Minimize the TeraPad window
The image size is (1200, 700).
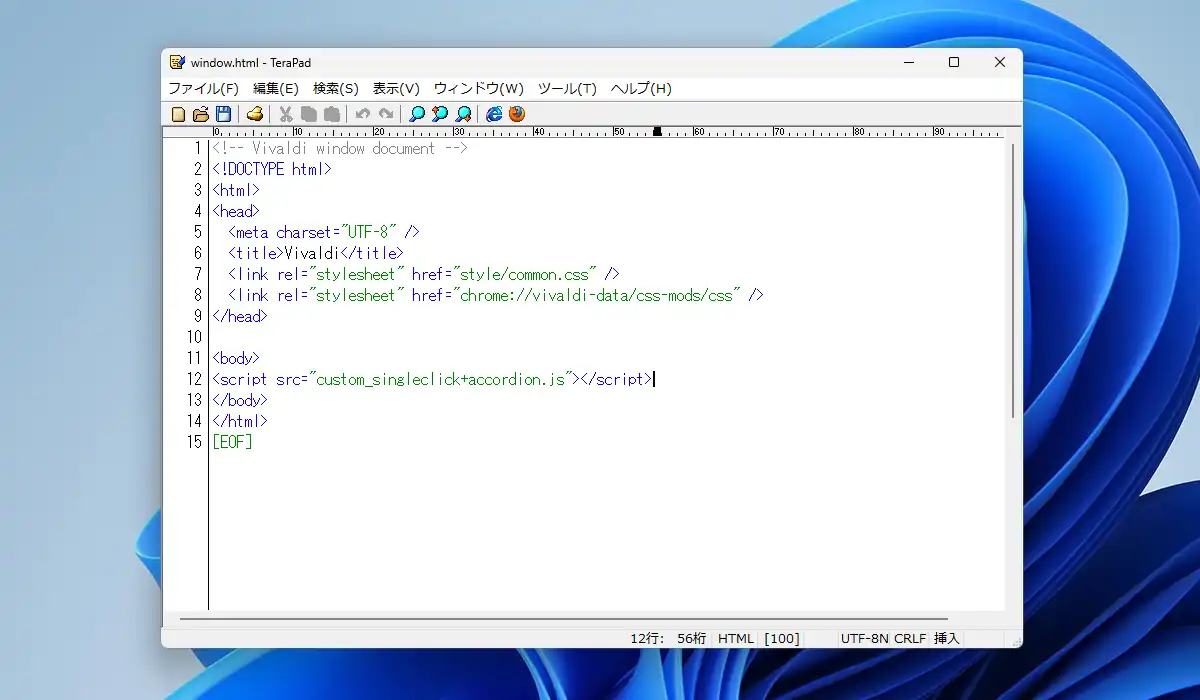click(908, 62)
